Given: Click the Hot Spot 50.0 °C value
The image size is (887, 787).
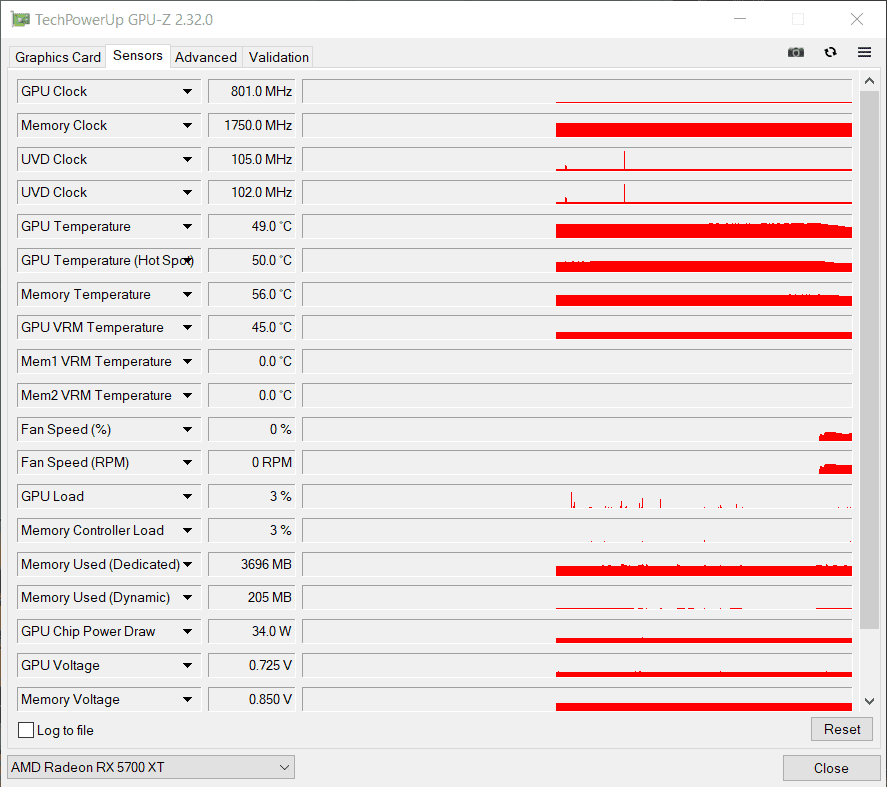Looking at the screenshot, I should coord(252,260).
